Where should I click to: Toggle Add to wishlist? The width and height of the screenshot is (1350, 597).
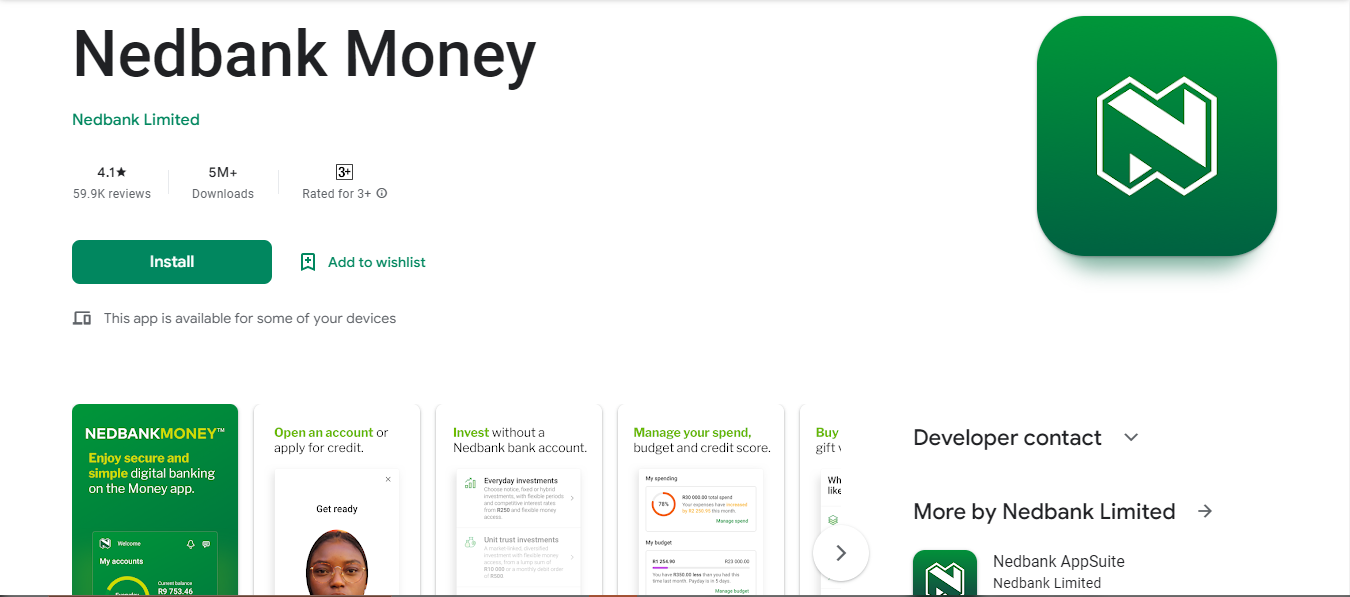pos(376,261)
